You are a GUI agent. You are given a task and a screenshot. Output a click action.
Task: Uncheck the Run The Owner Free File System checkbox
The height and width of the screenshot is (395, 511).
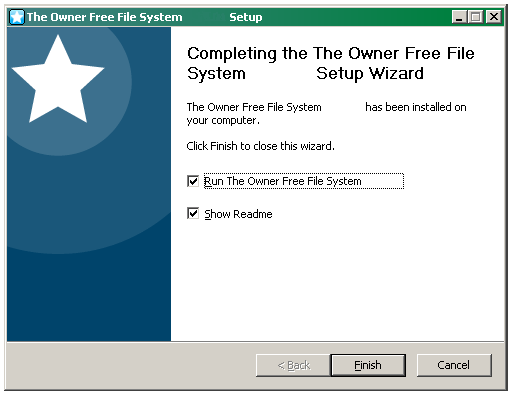click(193, 181)
